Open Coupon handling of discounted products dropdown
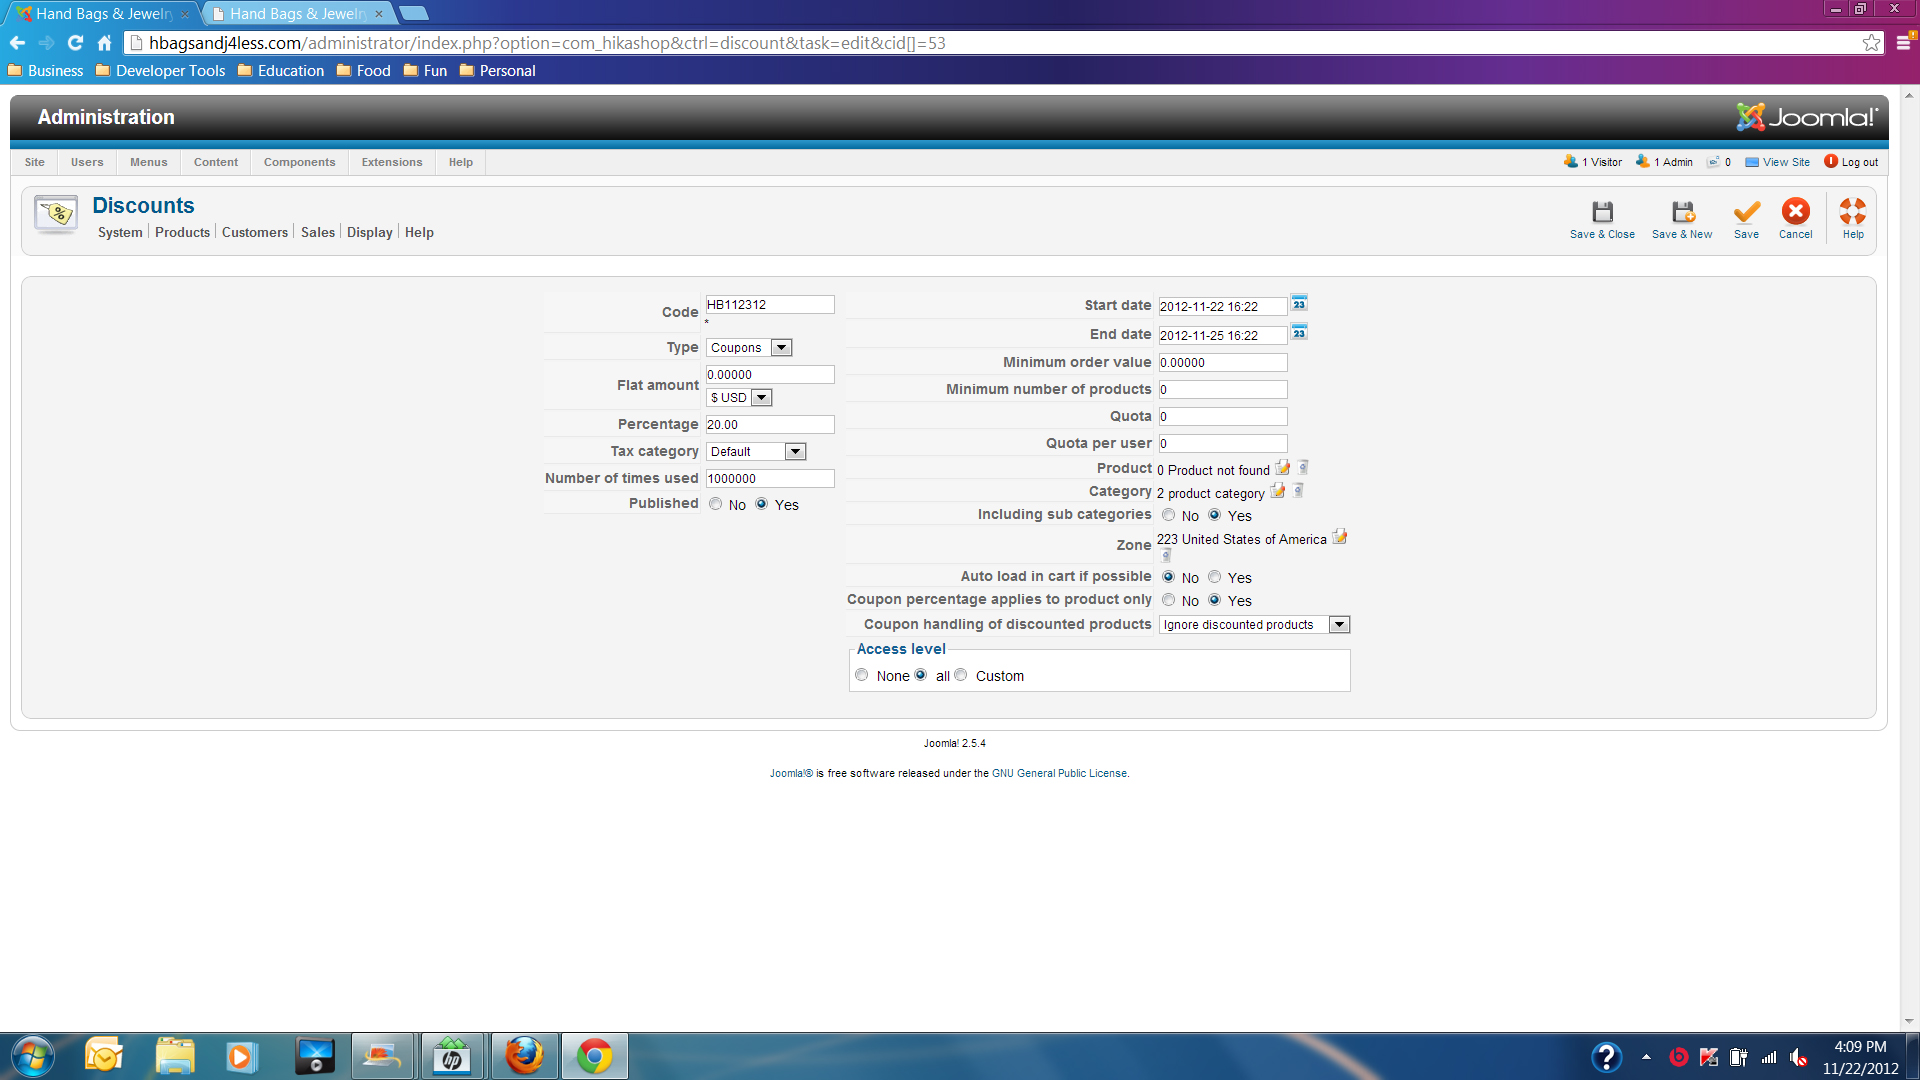The height and width of the screenshot is (1080, 1920). pos(1254,625)
